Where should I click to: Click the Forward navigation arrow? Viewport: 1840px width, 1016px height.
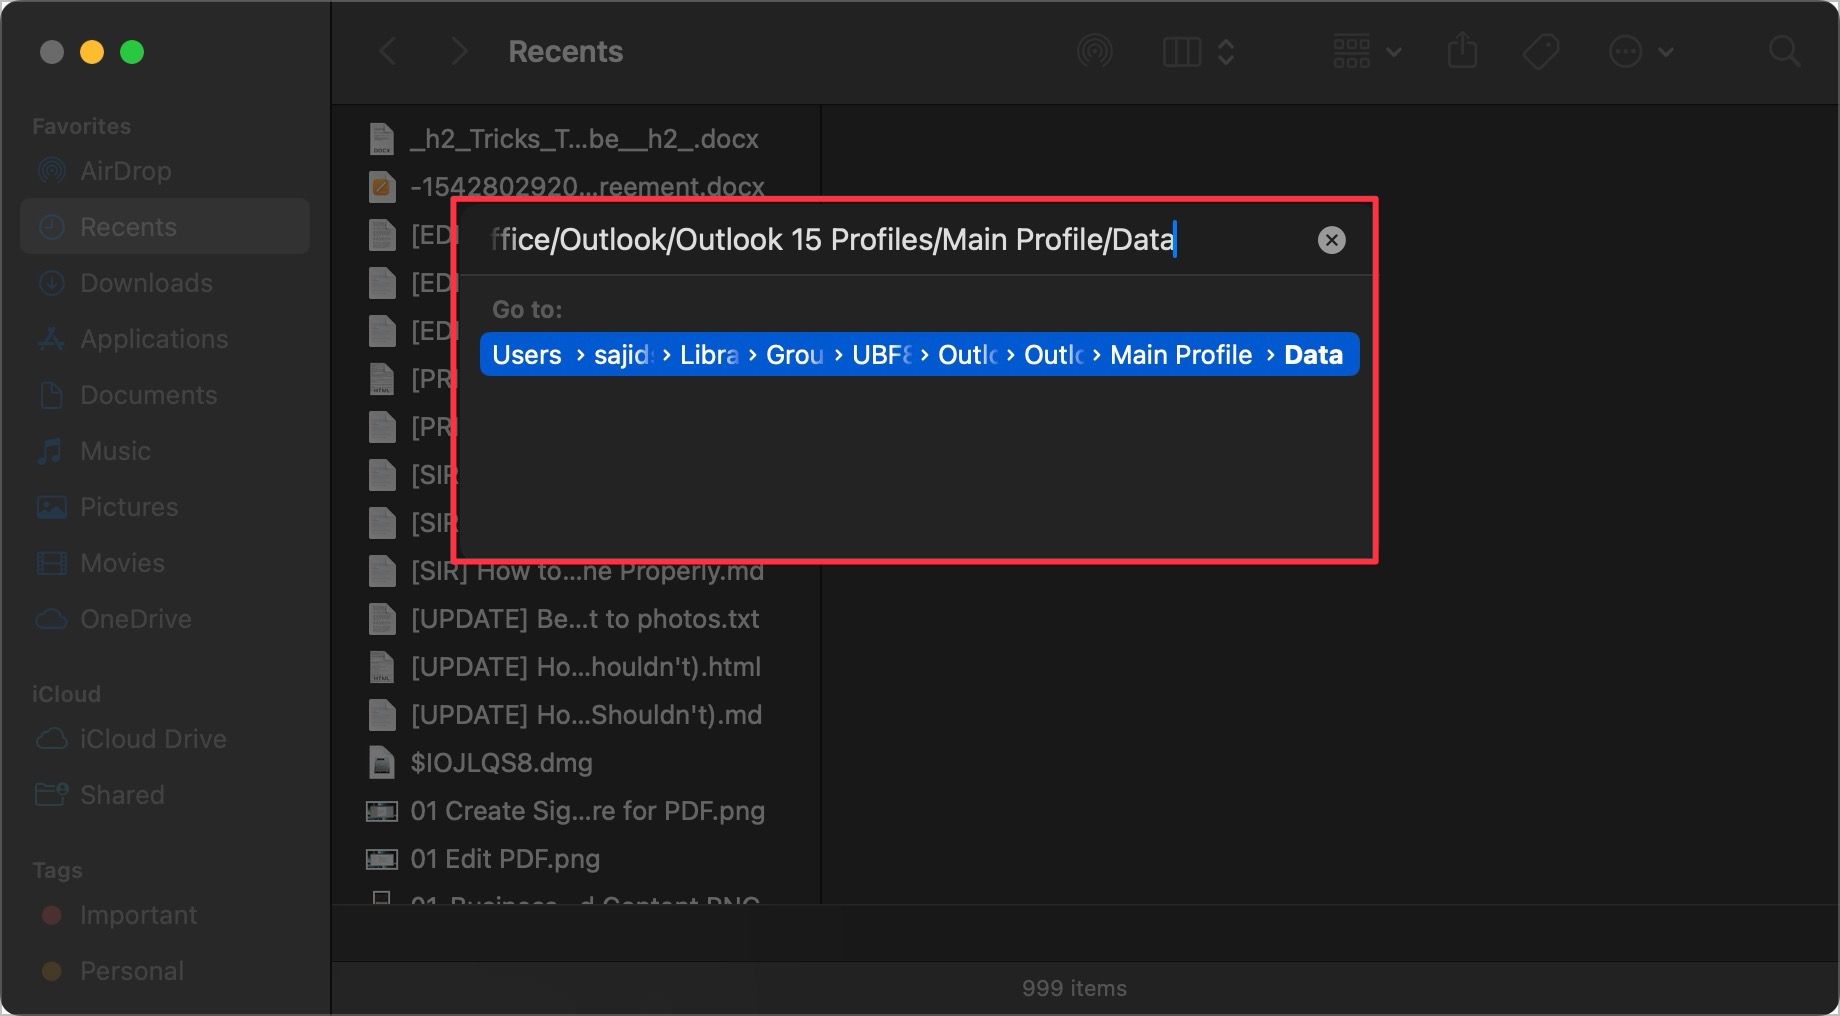(x=459, y=51)
